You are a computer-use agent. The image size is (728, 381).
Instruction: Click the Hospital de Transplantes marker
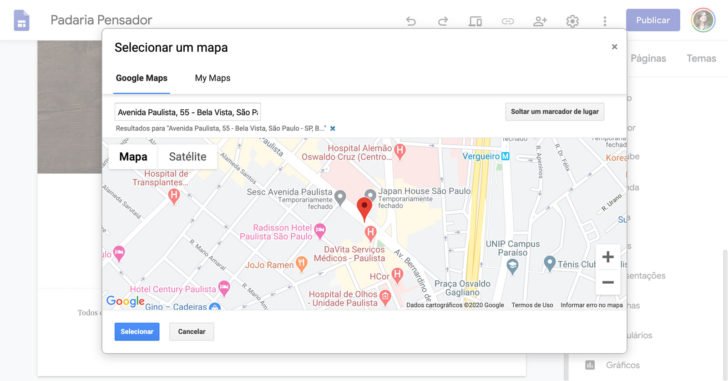tap(174, 195)
